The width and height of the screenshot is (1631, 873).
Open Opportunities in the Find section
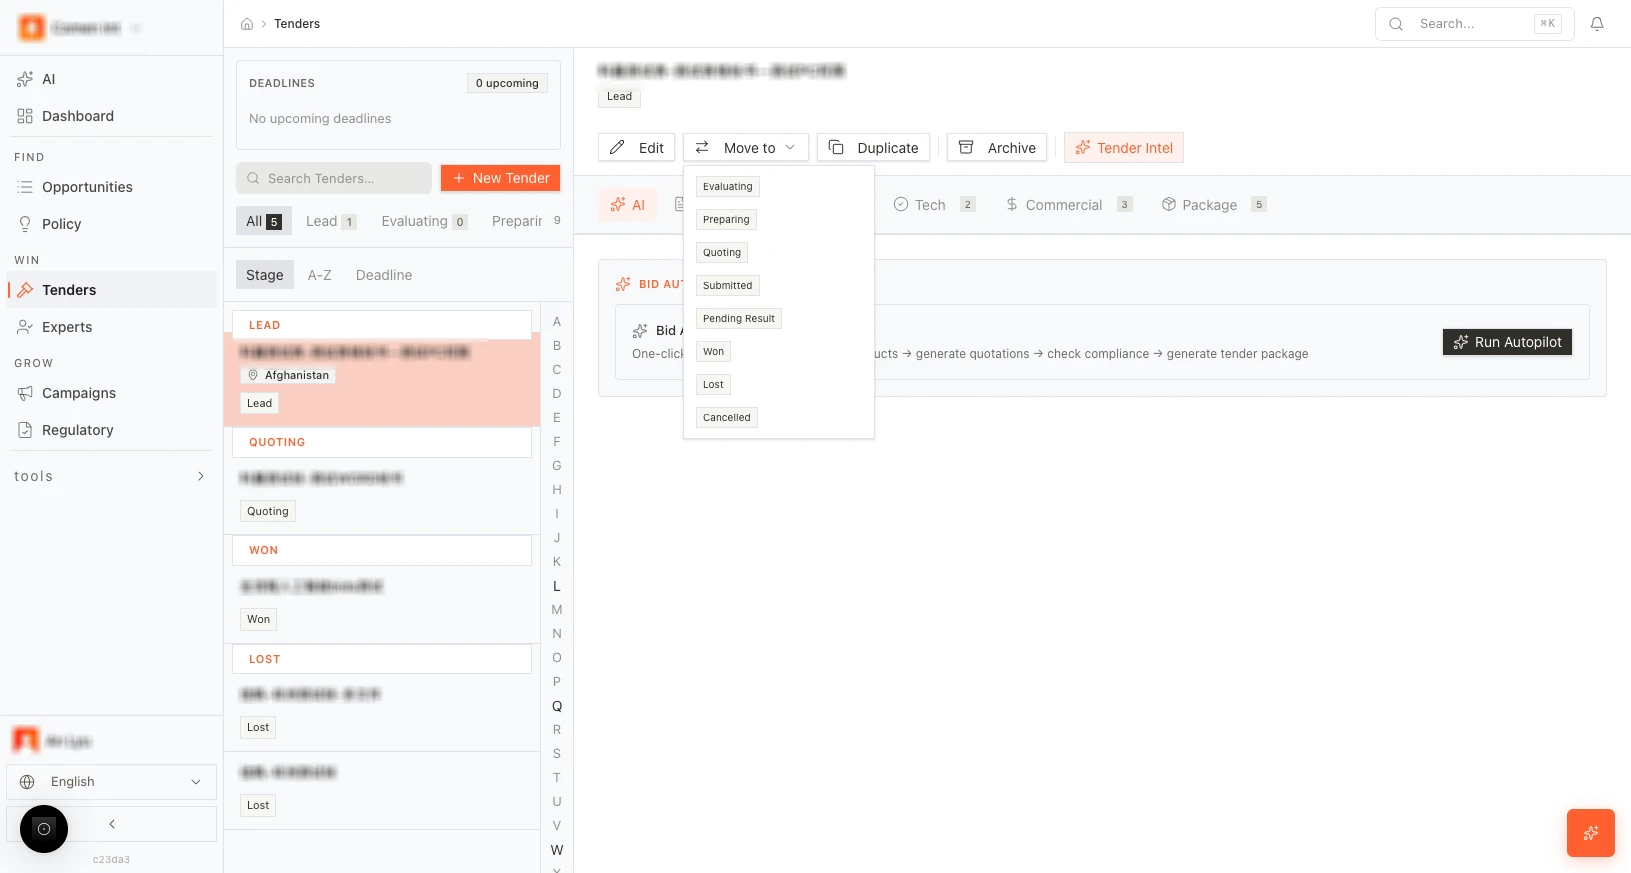pos(111,187)
